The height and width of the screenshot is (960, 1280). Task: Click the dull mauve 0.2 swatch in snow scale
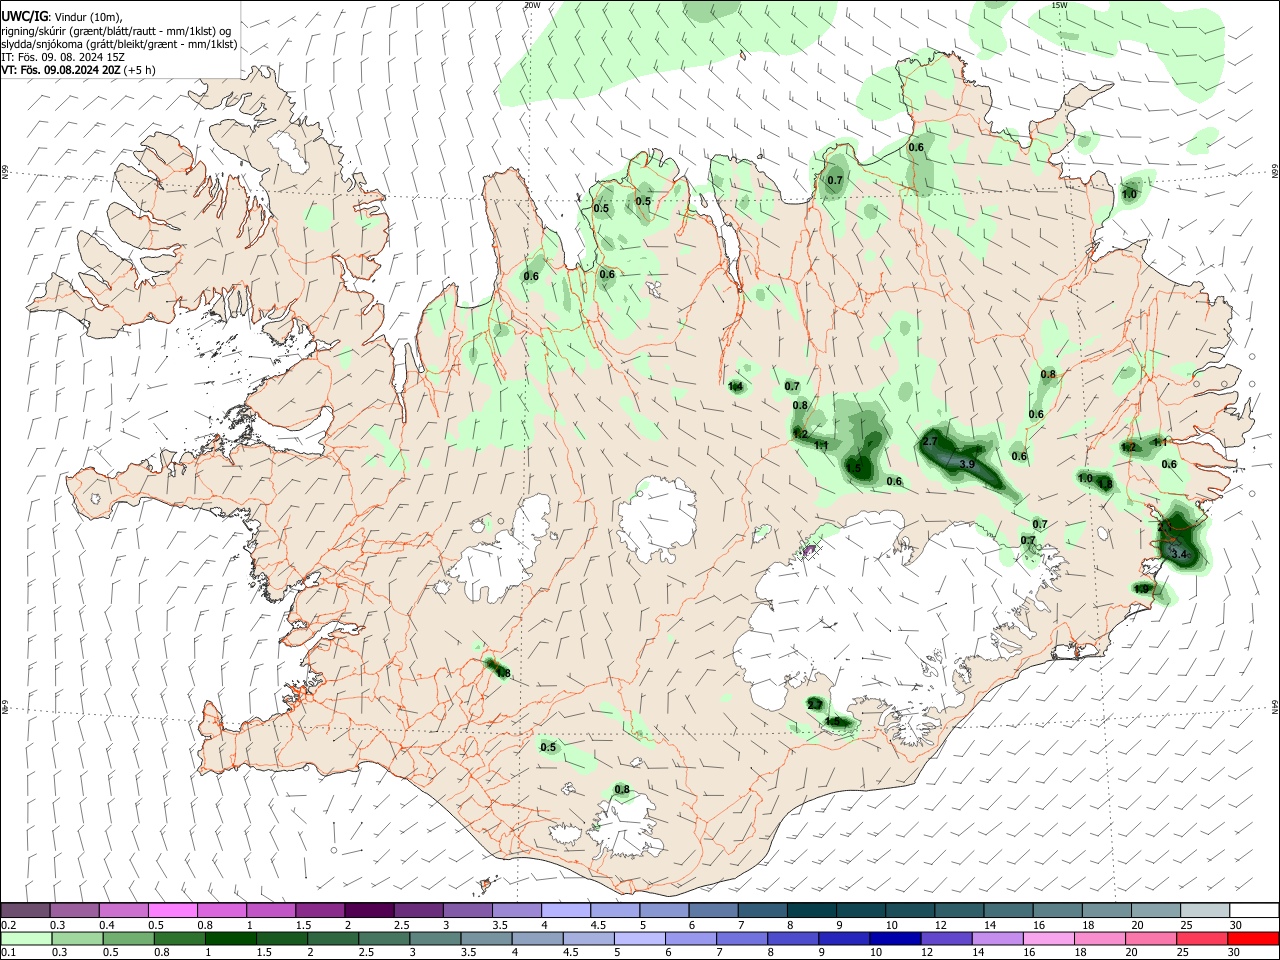coord(25,910)
